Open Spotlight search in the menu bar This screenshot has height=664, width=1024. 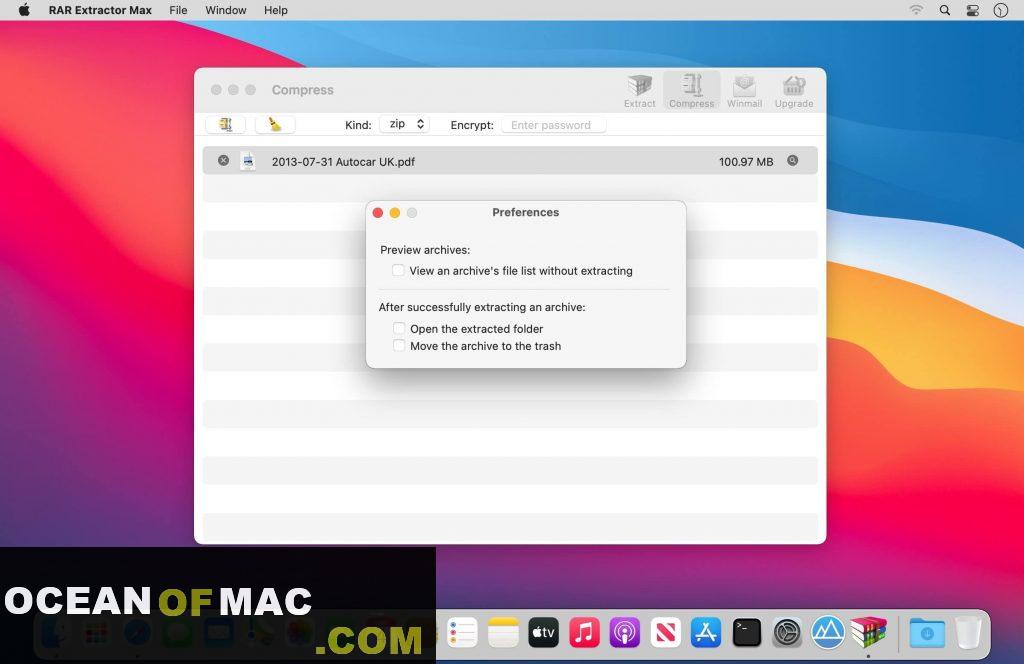(x=944, y=10)
